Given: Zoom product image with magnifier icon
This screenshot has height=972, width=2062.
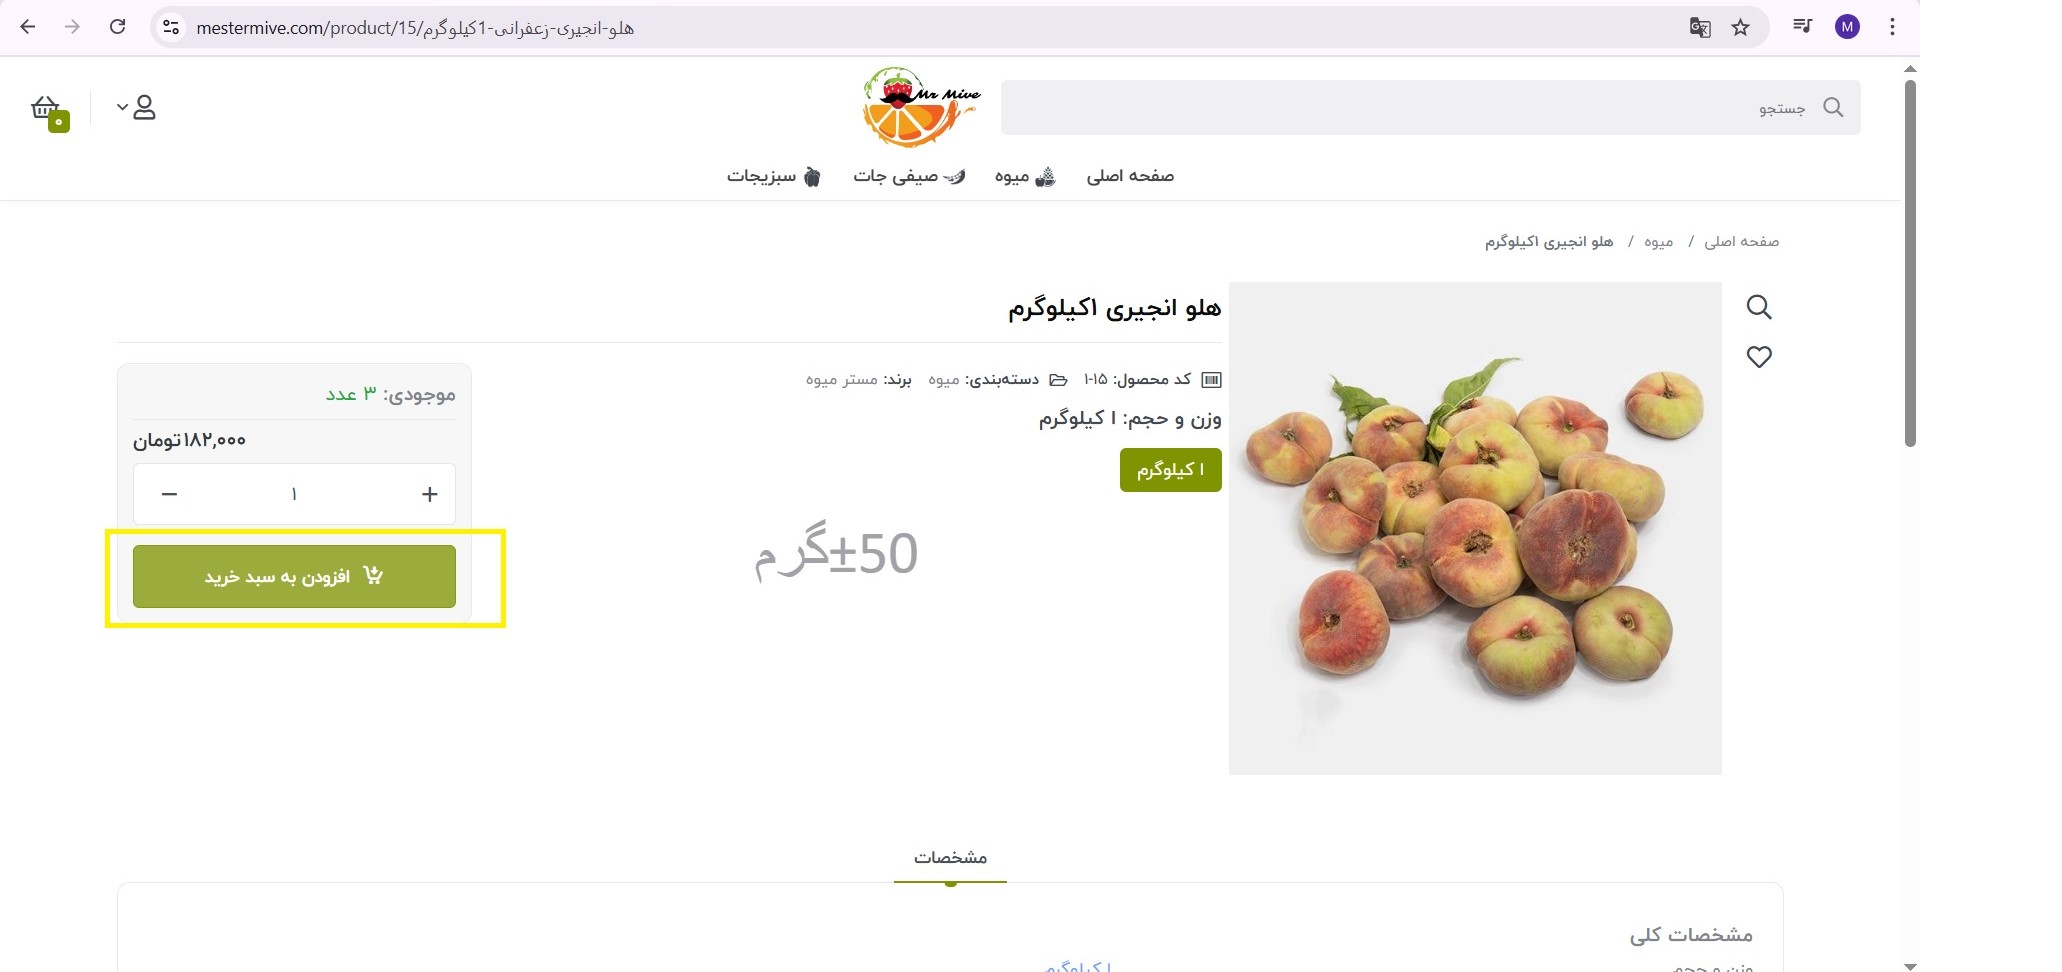Looking at the screenshot, I should click(1759, 307).
